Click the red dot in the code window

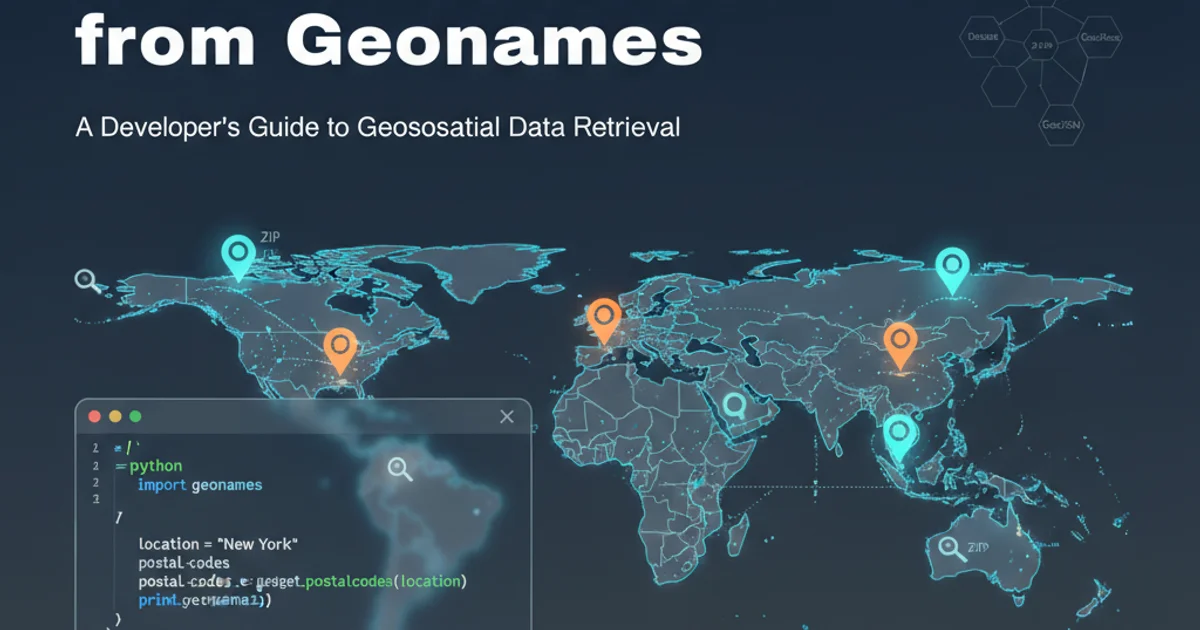pos(95,416)
